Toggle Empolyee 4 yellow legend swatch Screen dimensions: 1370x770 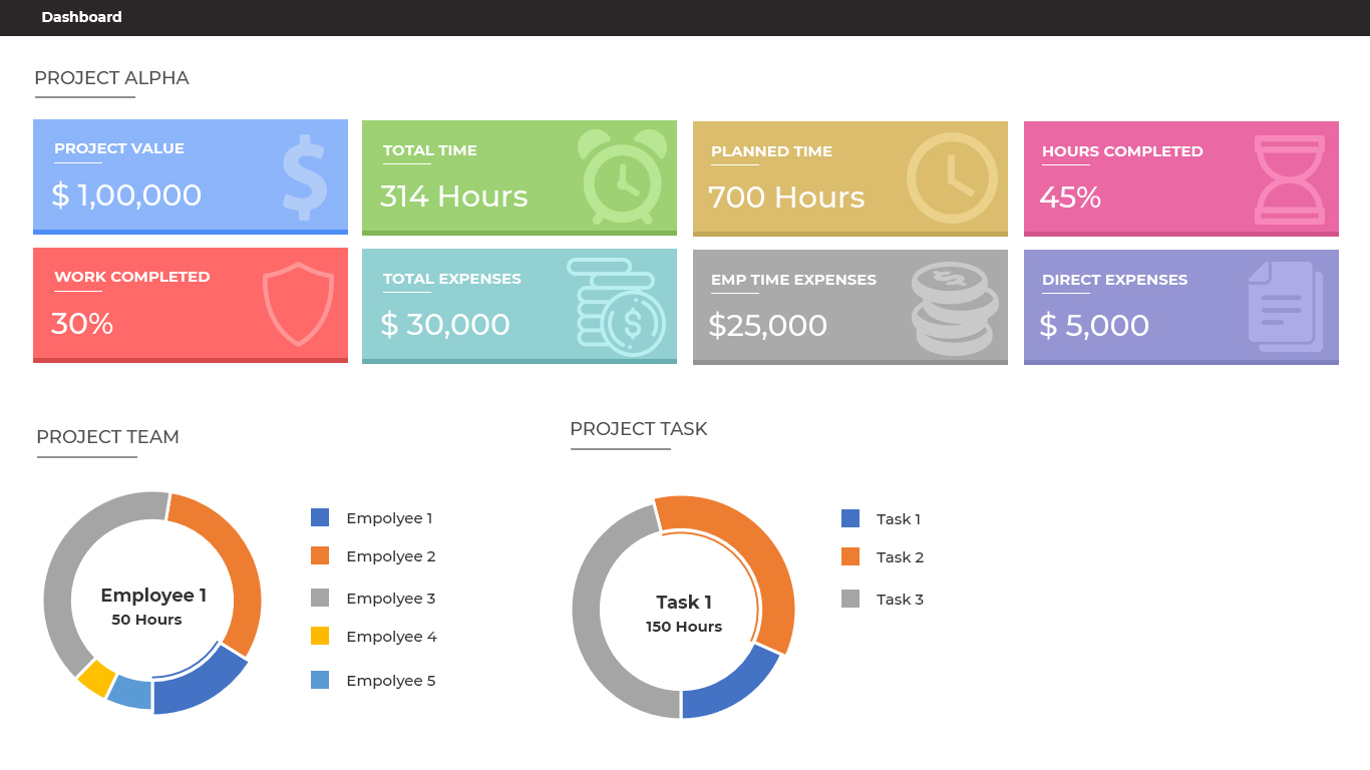click(320, 636)
